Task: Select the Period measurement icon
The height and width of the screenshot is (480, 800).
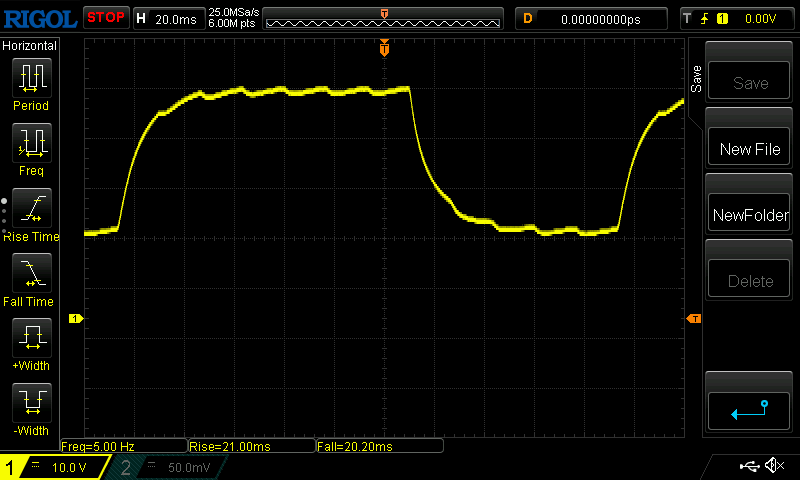Action: 32,78
